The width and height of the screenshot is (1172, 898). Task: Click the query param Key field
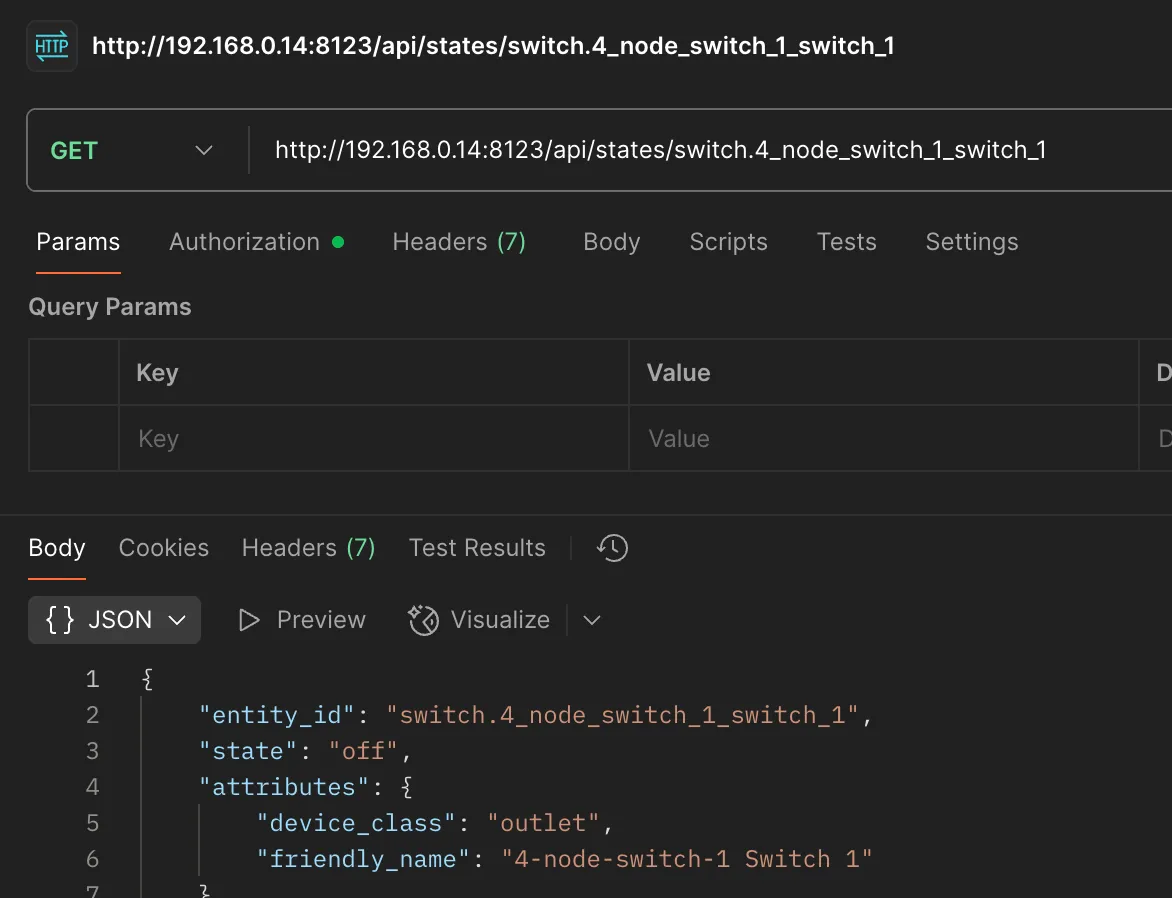pyautogui.click(x=372, y=439)
